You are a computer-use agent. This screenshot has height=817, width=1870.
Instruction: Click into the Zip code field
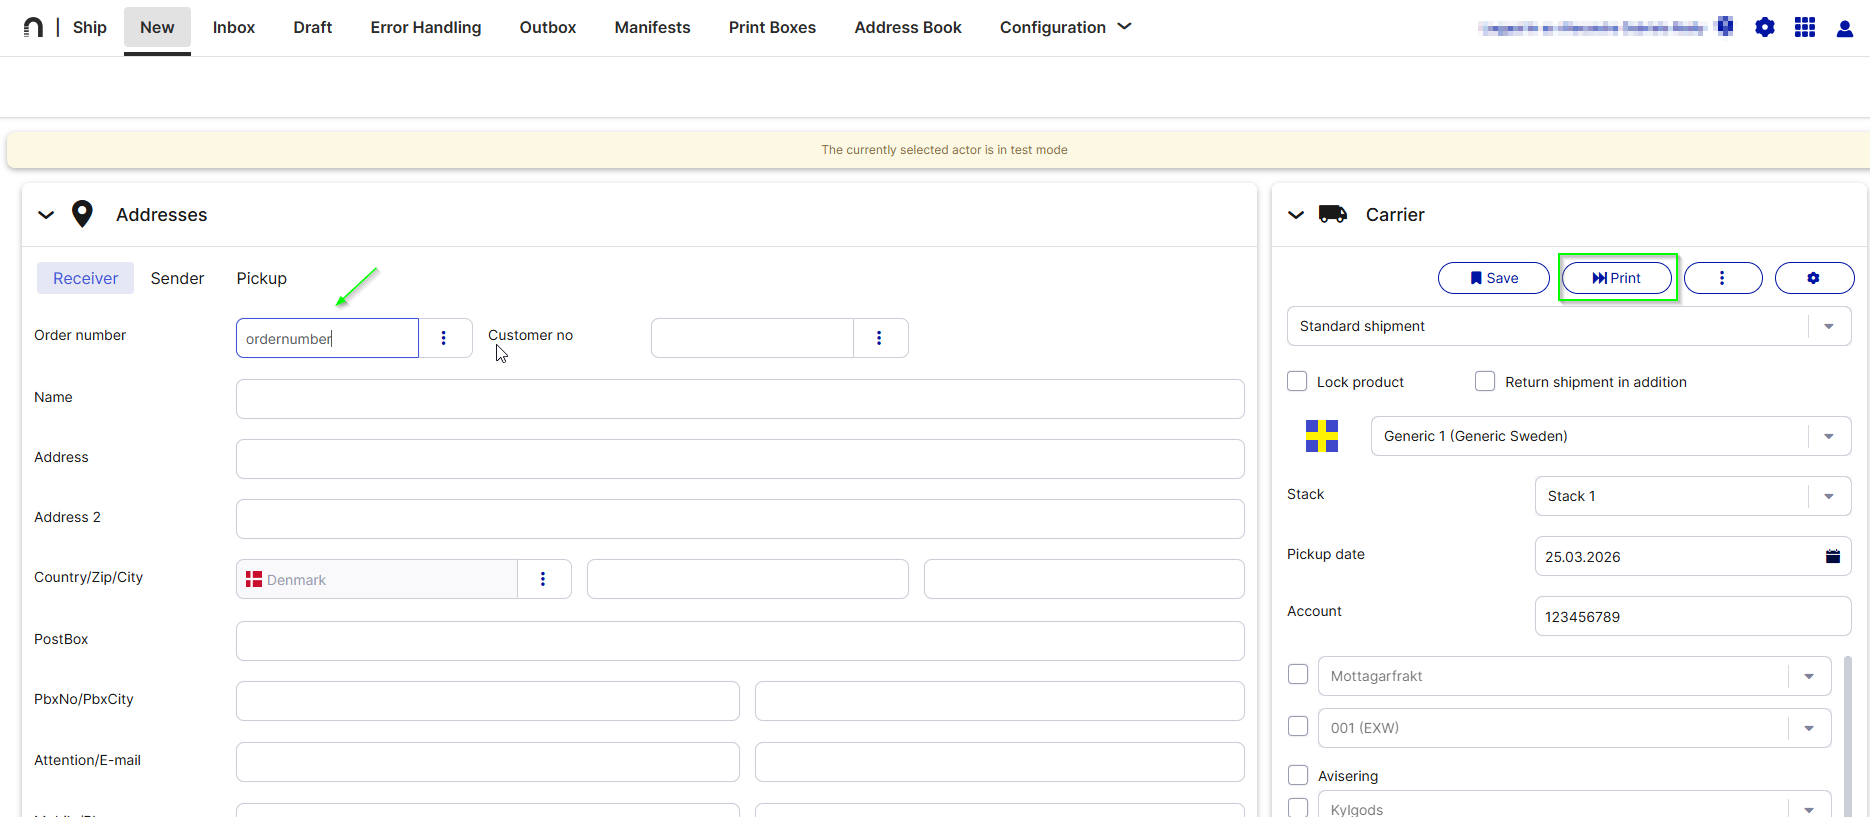pos(748,579)
